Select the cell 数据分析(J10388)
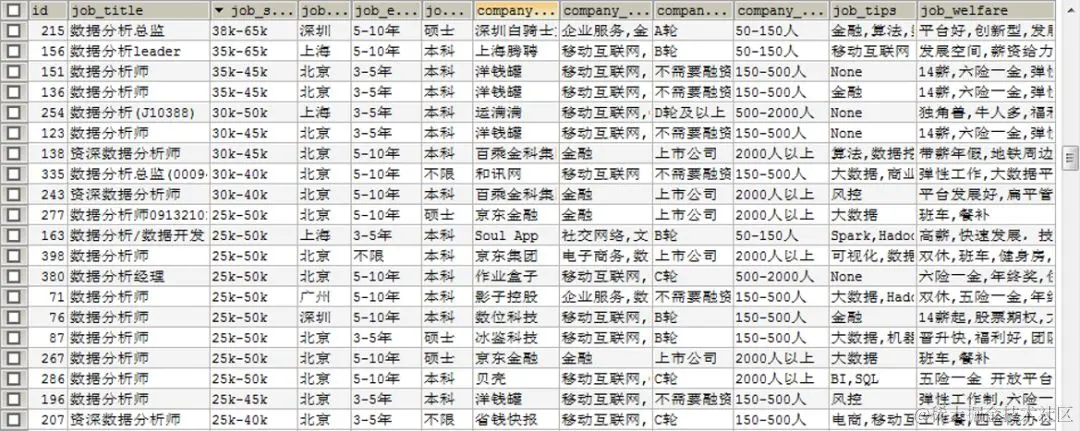 [x=138, y=113]
